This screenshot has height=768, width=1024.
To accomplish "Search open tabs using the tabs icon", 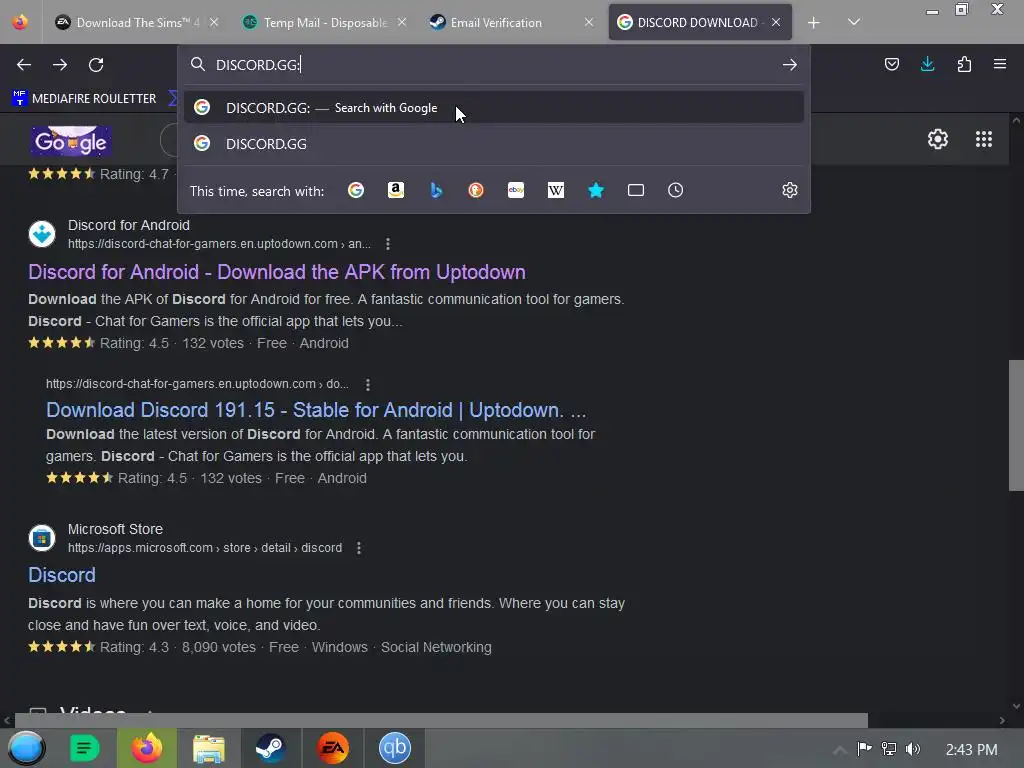I will (635, 190).
